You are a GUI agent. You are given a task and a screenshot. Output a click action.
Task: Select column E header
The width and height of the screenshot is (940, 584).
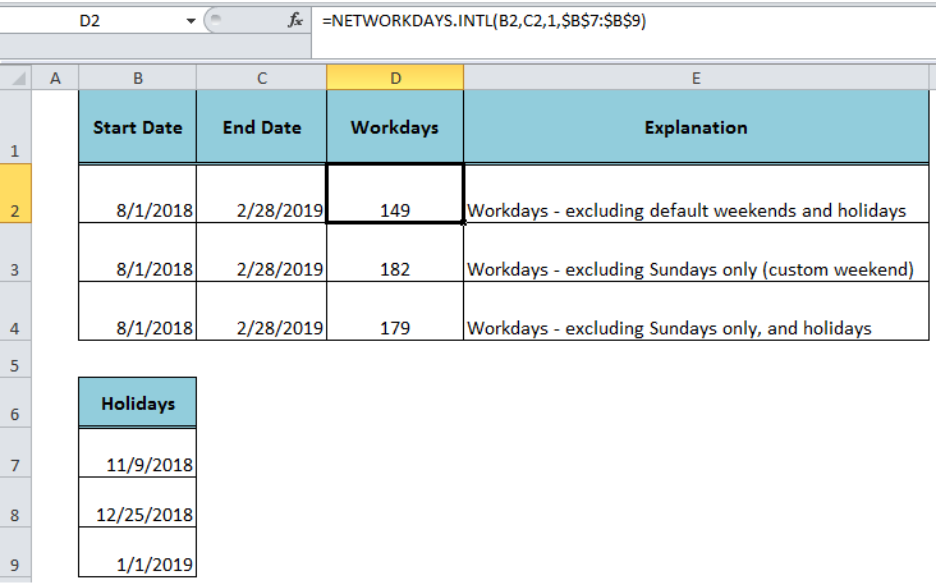695,77
